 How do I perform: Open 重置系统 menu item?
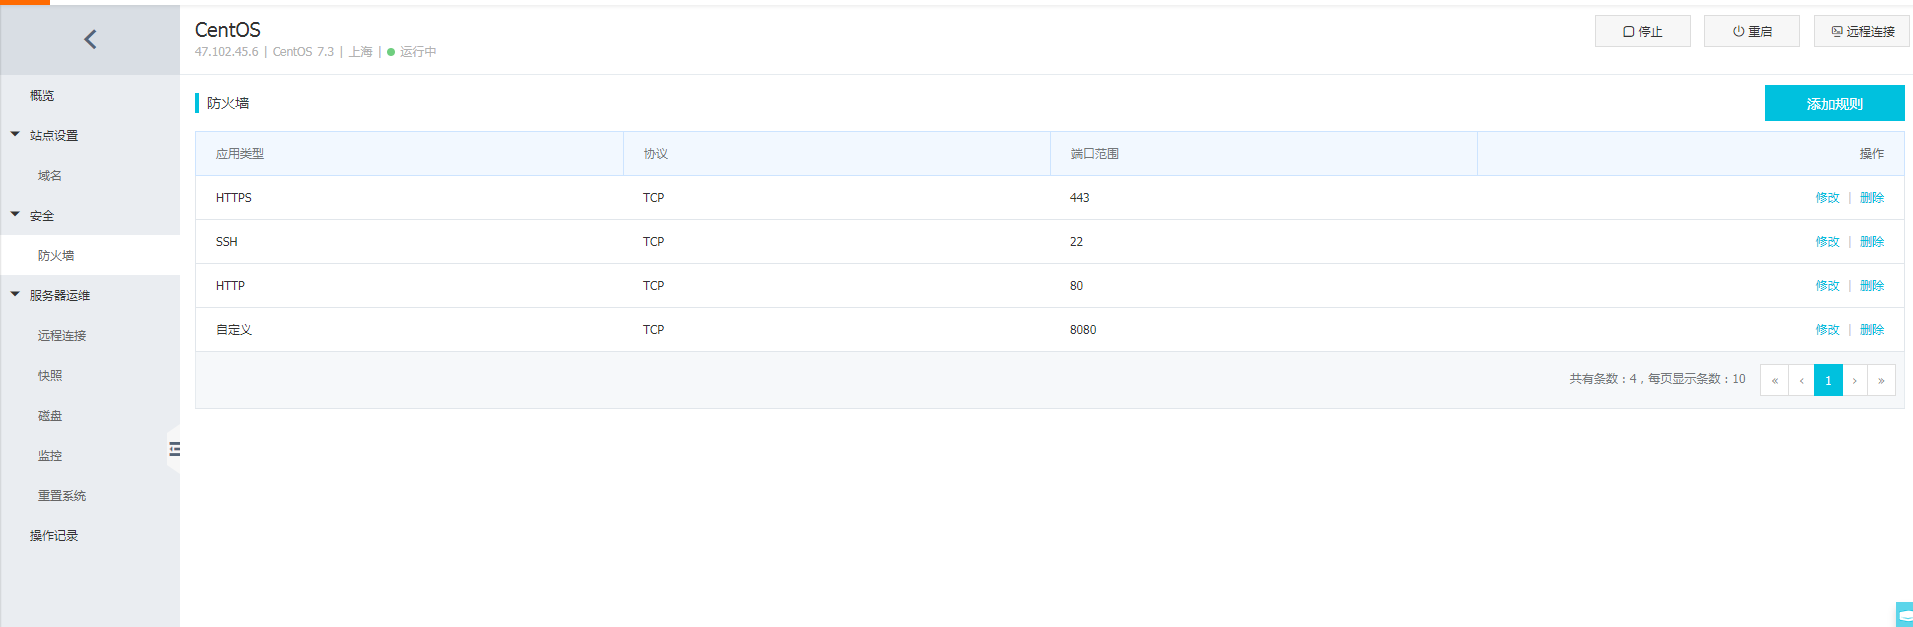(62, 495)
